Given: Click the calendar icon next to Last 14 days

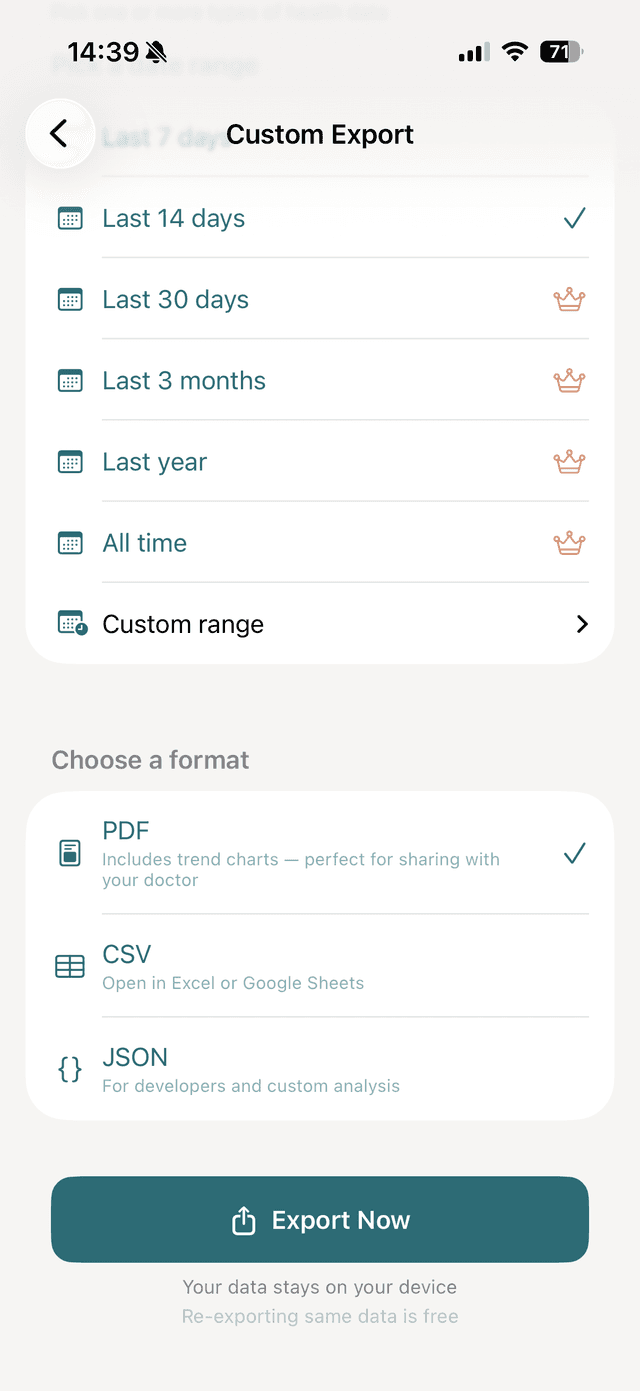Looking at the screenshot, I should pyautogui.click(x=70, y=218).
